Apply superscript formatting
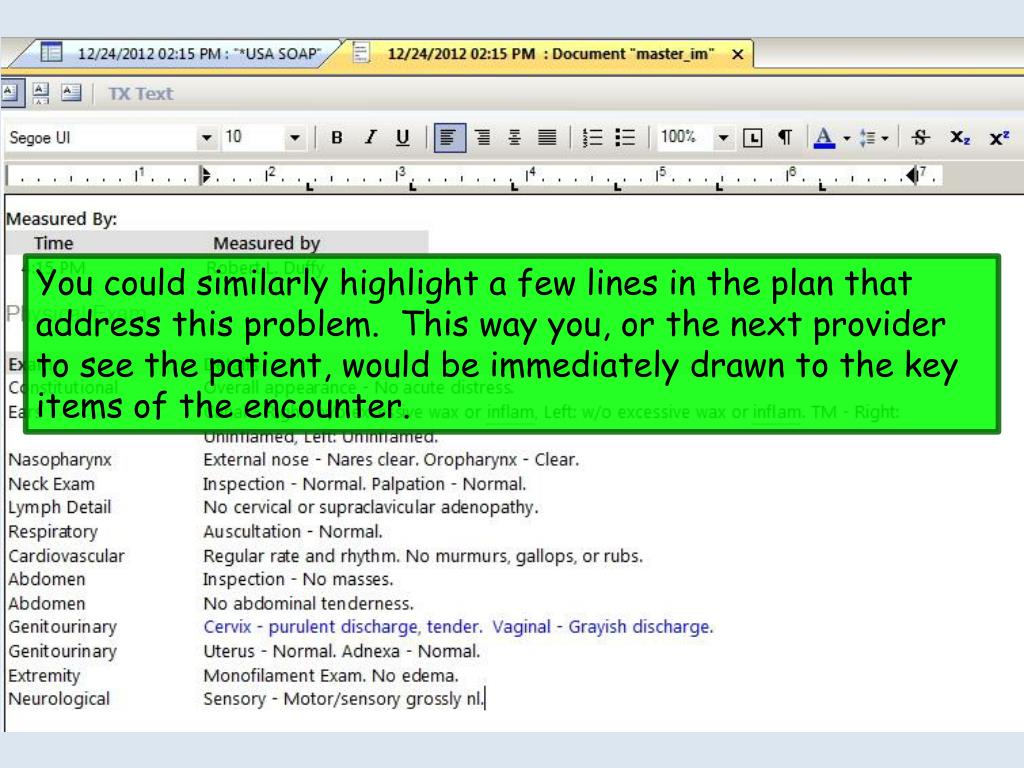This screenshot has width=1024, height=768. coord(999,138)
